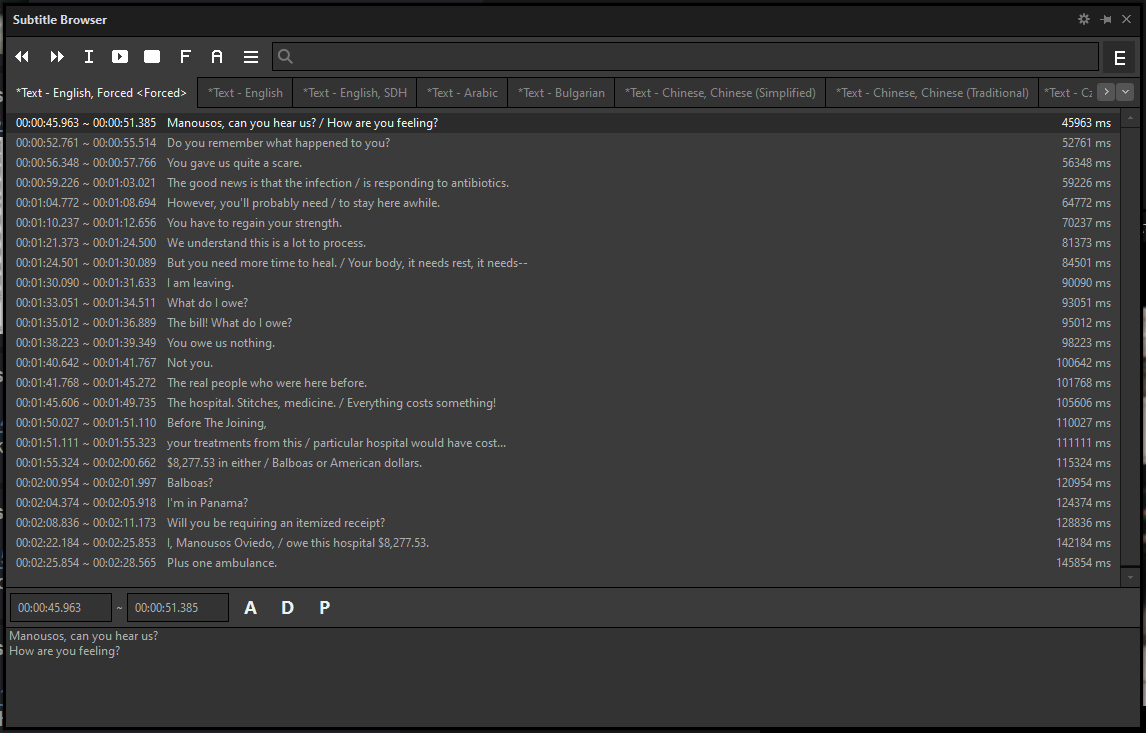The image size is (1146, 733).
Task: Click the list scrollbar up arrow
Action: point(1130,118)
